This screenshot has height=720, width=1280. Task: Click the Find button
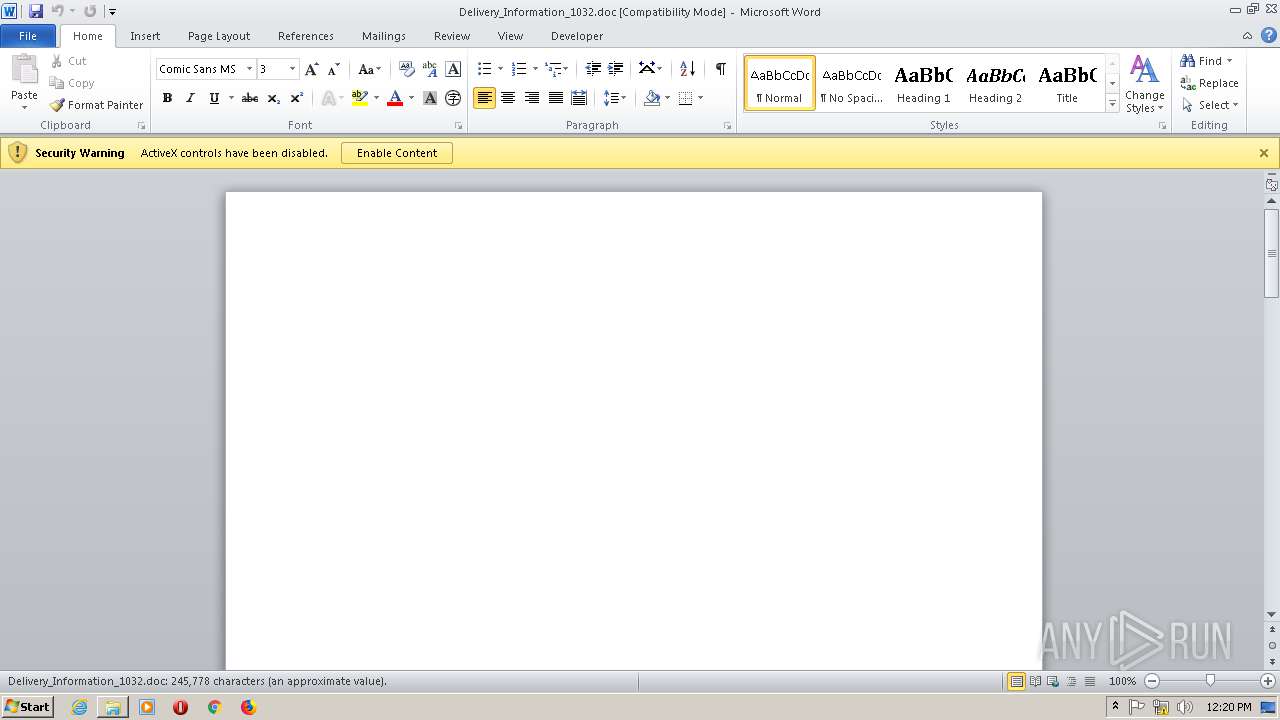1207,61
